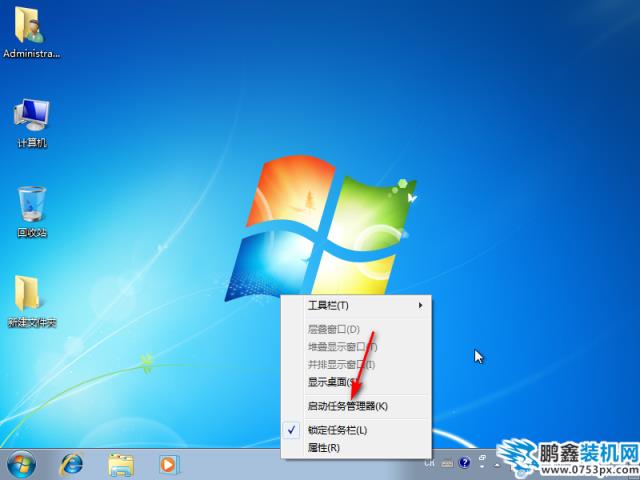The image size is (640, 480).
Task: Launch Windows Media Player from taskbar
Action: point(169,464)
